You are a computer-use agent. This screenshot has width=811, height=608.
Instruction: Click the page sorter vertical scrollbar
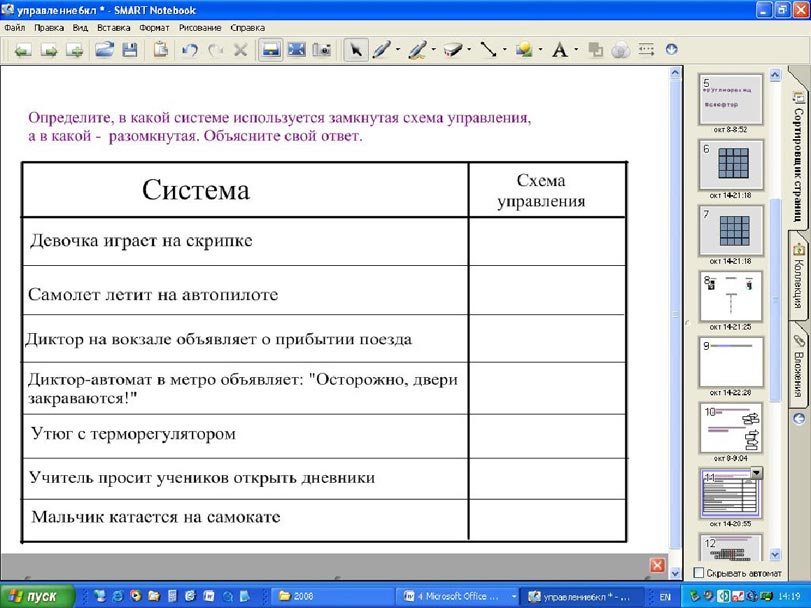tap(773, 300)
